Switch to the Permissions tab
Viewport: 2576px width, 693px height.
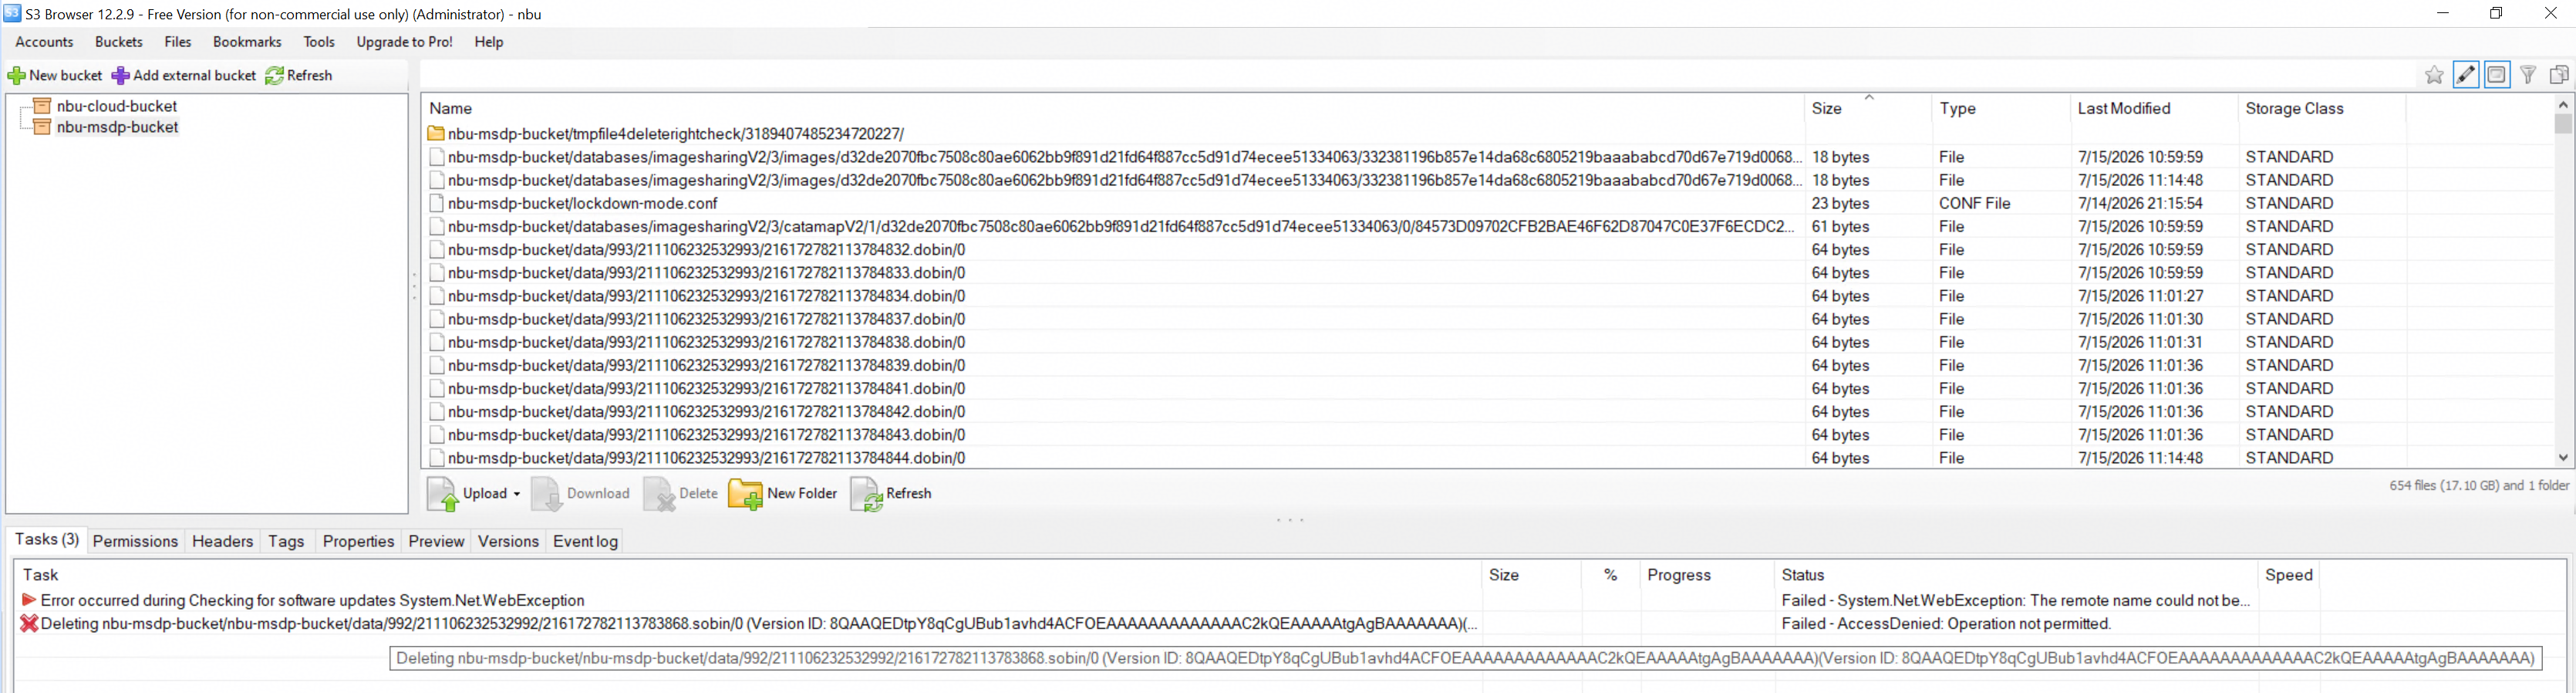click(x=135, y=541)
